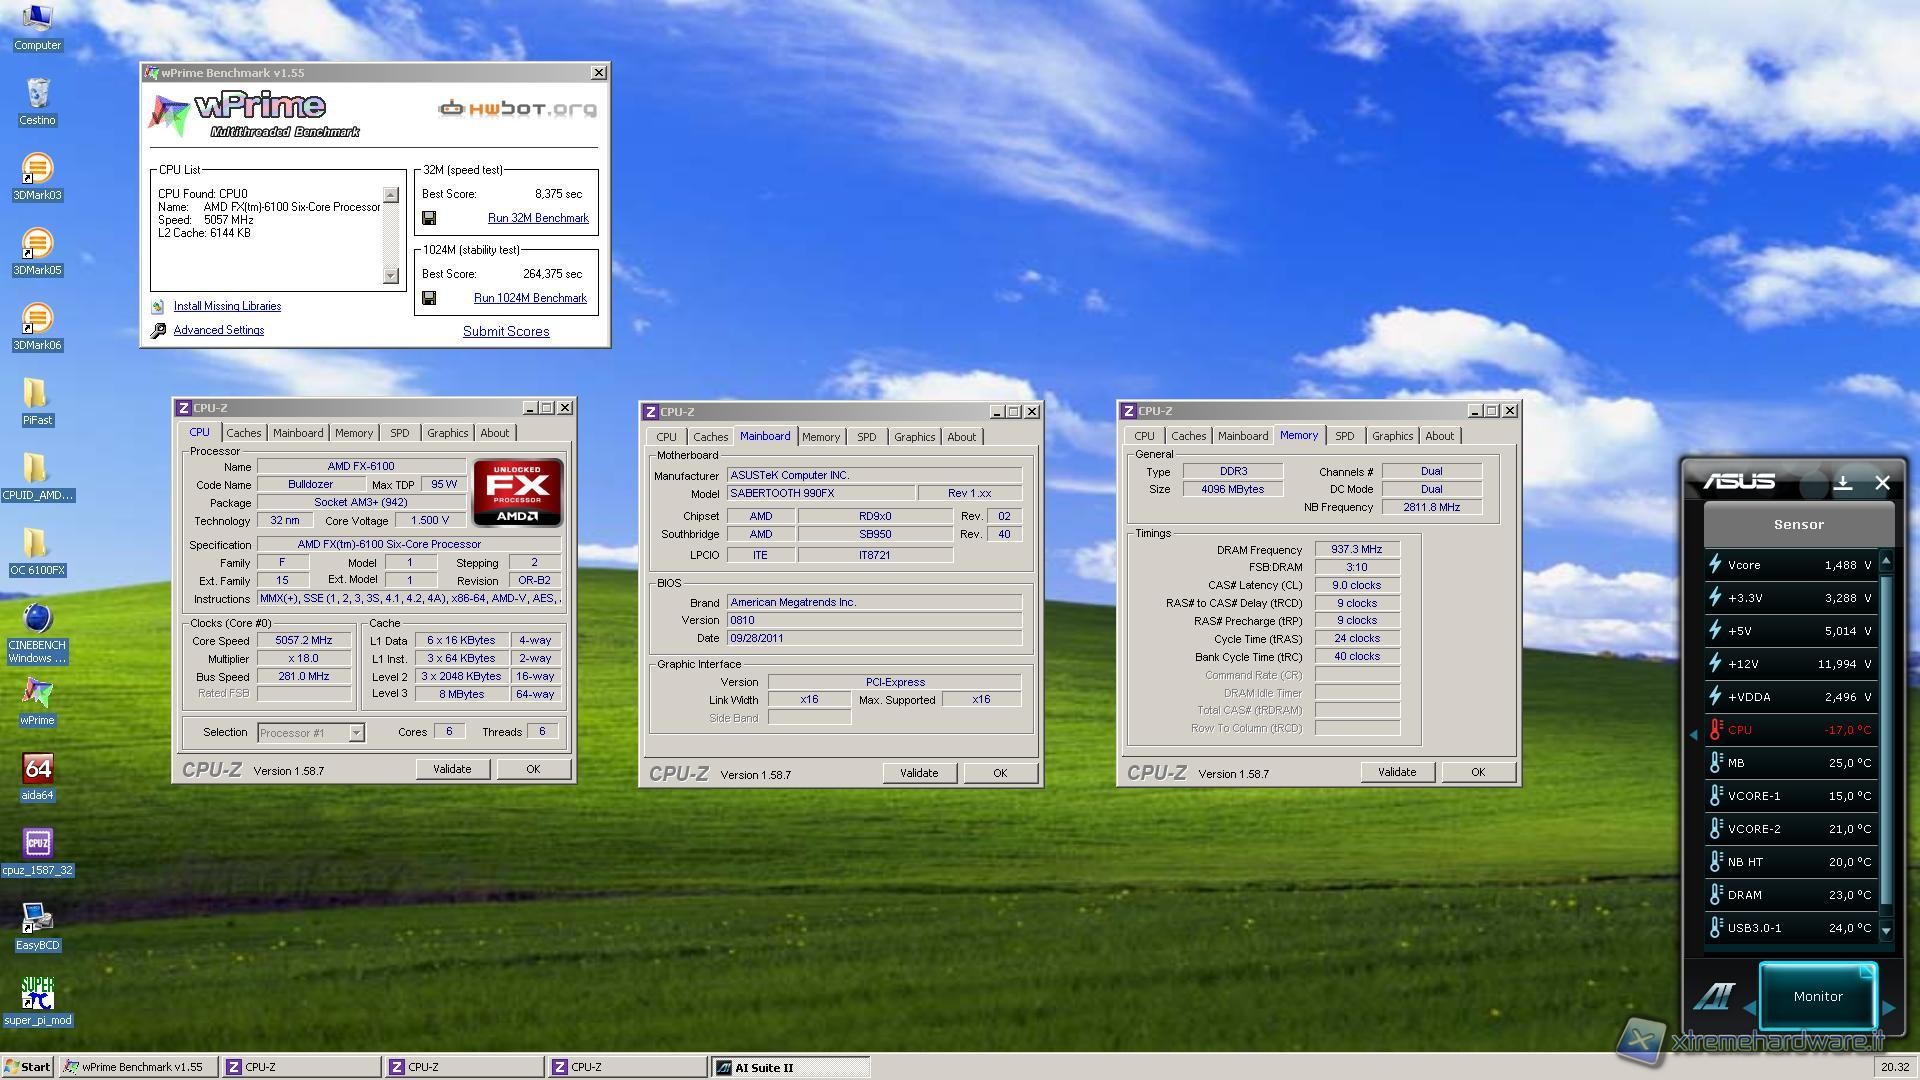Image resolution: width=1920 pixels, height=1080 pixels.
Task: Click the ASUS AI Suite download arrow icon
Action: point(1843,483)
